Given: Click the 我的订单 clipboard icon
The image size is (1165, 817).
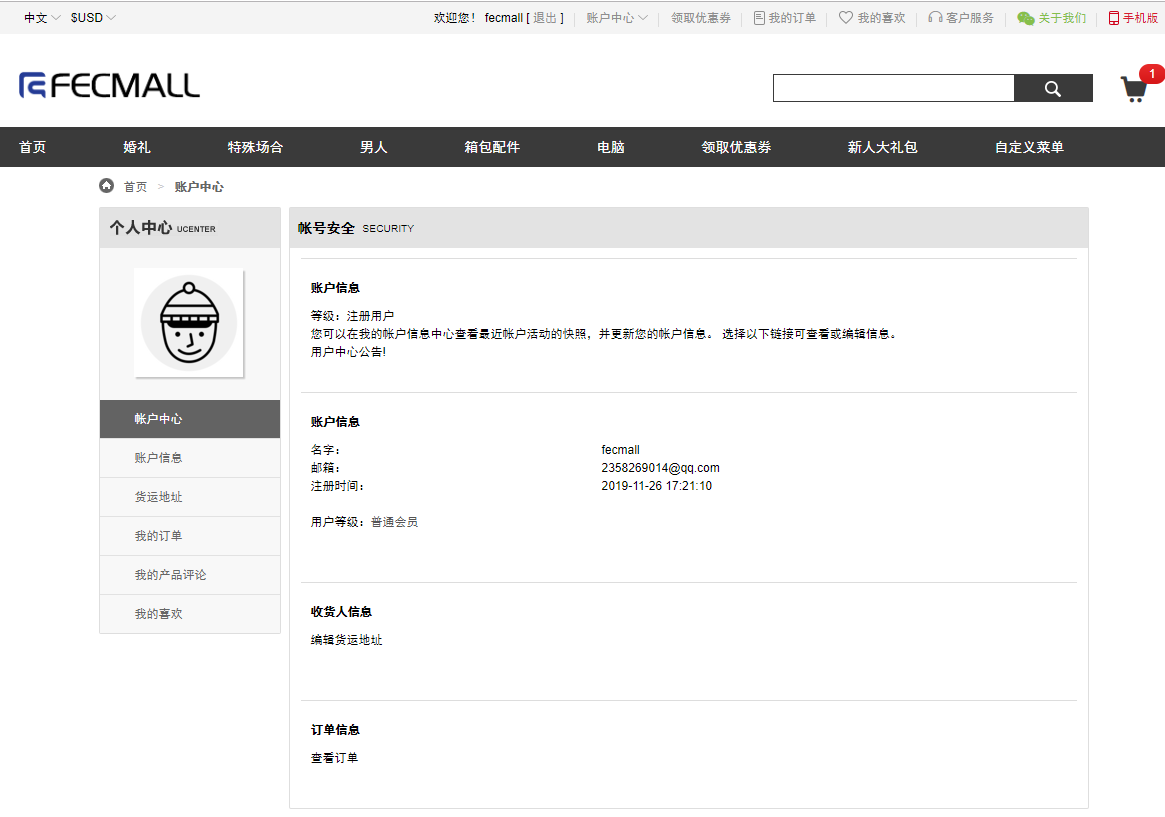Looking at the screenshot, I should coord(762,16).
